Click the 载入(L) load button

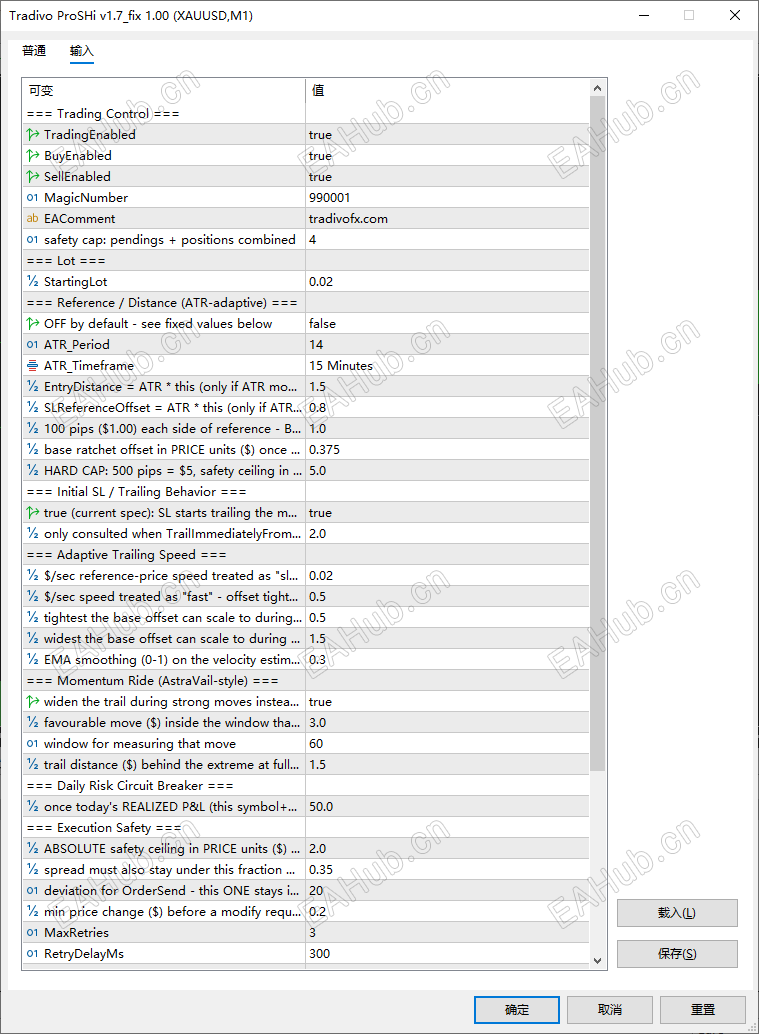pos(677,913)
